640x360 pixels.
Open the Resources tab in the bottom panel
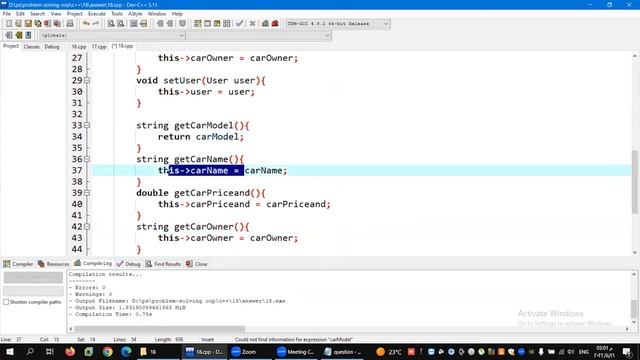53,264
